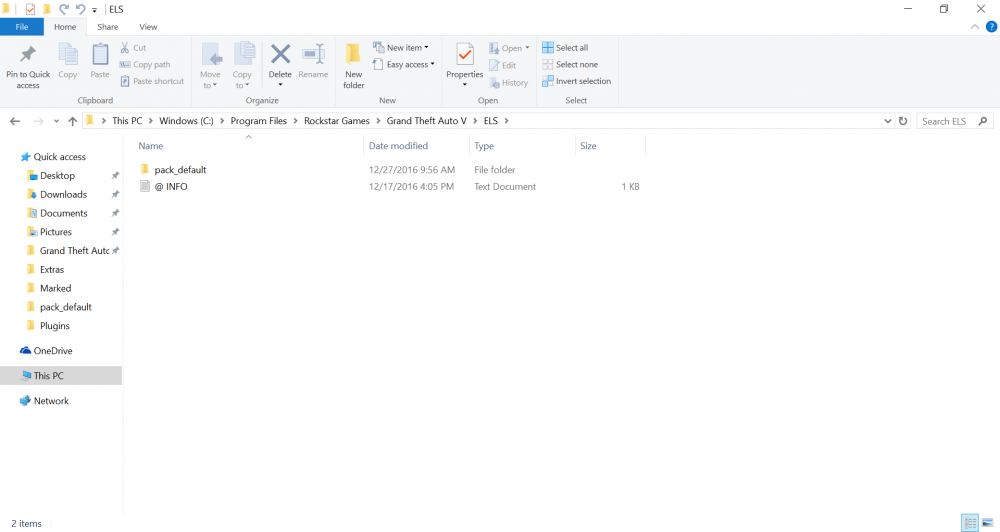This screenshot has height=532, width=1000.
Task: Open Desktop in Quick access
Action: (57, 175)
